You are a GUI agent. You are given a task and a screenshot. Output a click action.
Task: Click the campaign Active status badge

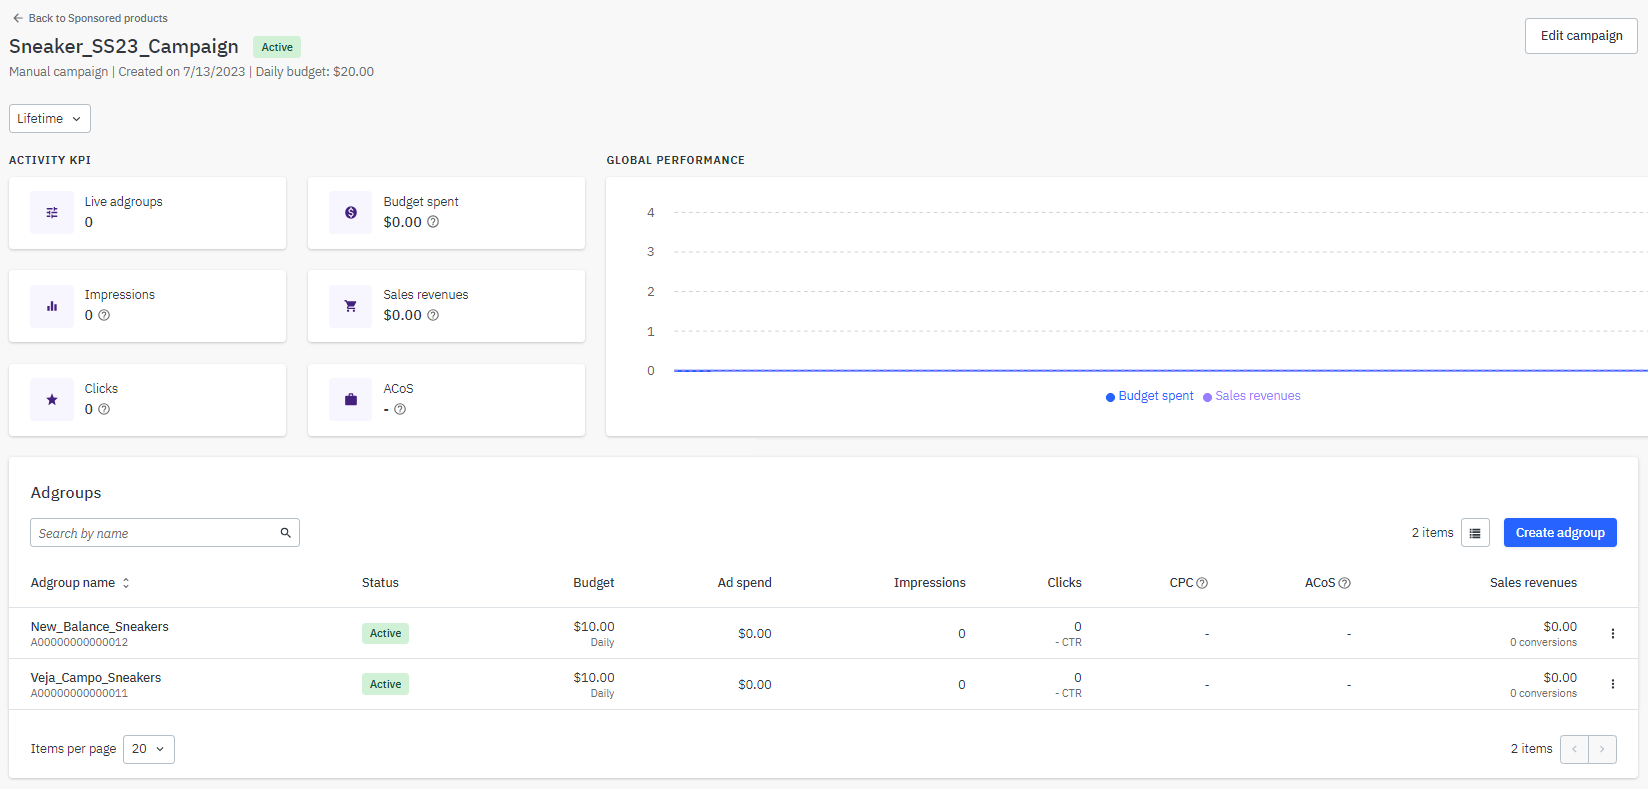277,47
